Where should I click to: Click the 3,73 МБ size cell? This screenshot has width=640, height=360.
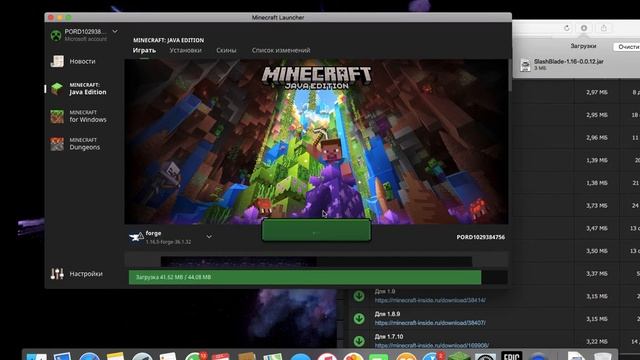597,206
